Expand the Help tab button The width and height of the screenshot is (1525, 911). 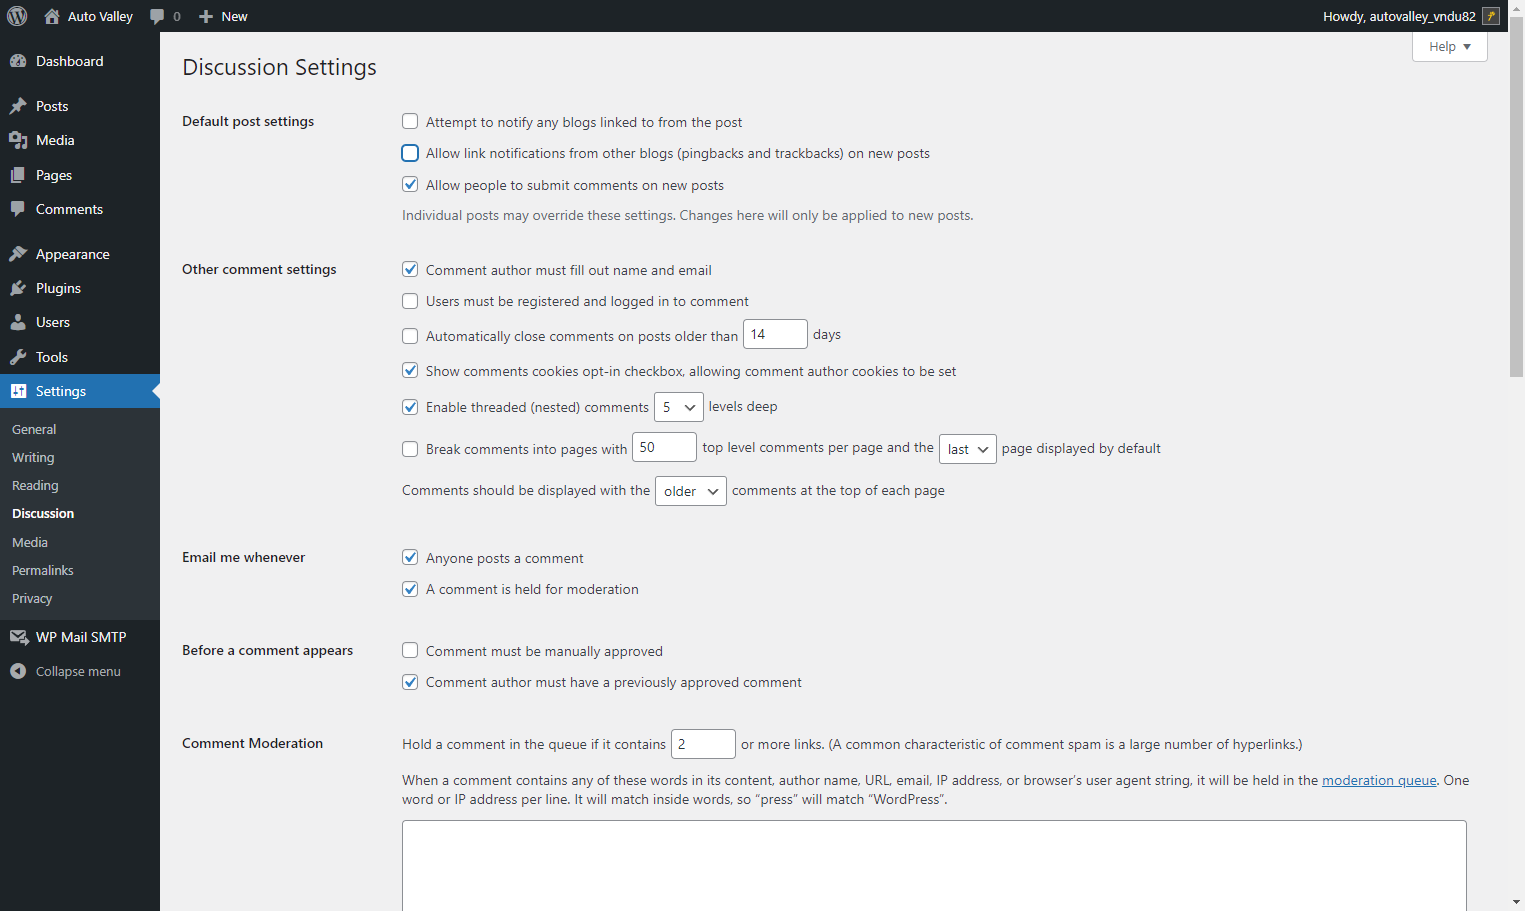(x=1450, y=46)
